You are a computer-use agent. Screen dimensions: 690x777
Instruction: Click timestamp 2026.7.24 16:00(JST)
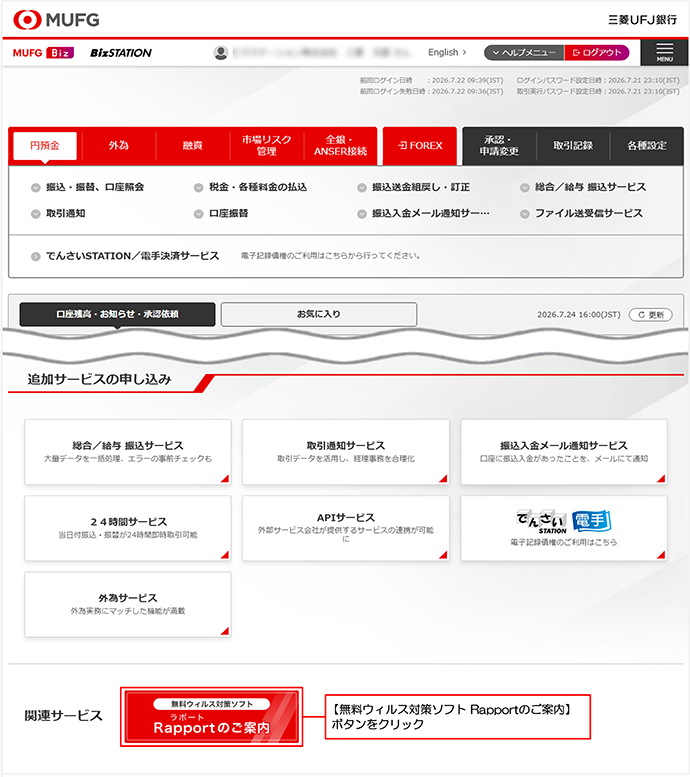point(578,315)
